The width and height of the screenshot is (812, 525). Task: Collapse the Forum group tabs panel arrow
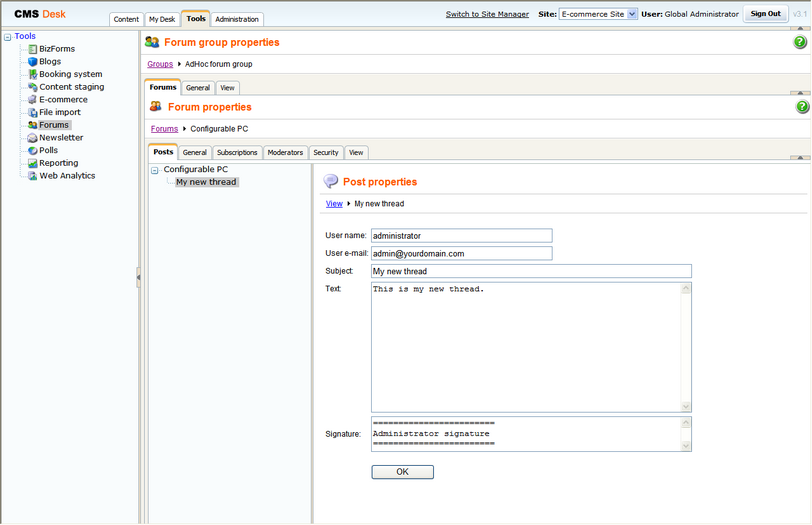coord(800,93)
